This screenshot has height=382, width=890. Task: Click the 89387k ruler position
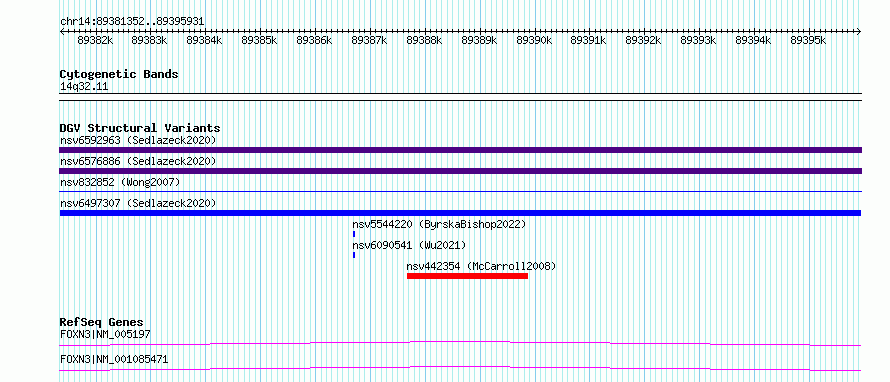click(x=370, y=40)
